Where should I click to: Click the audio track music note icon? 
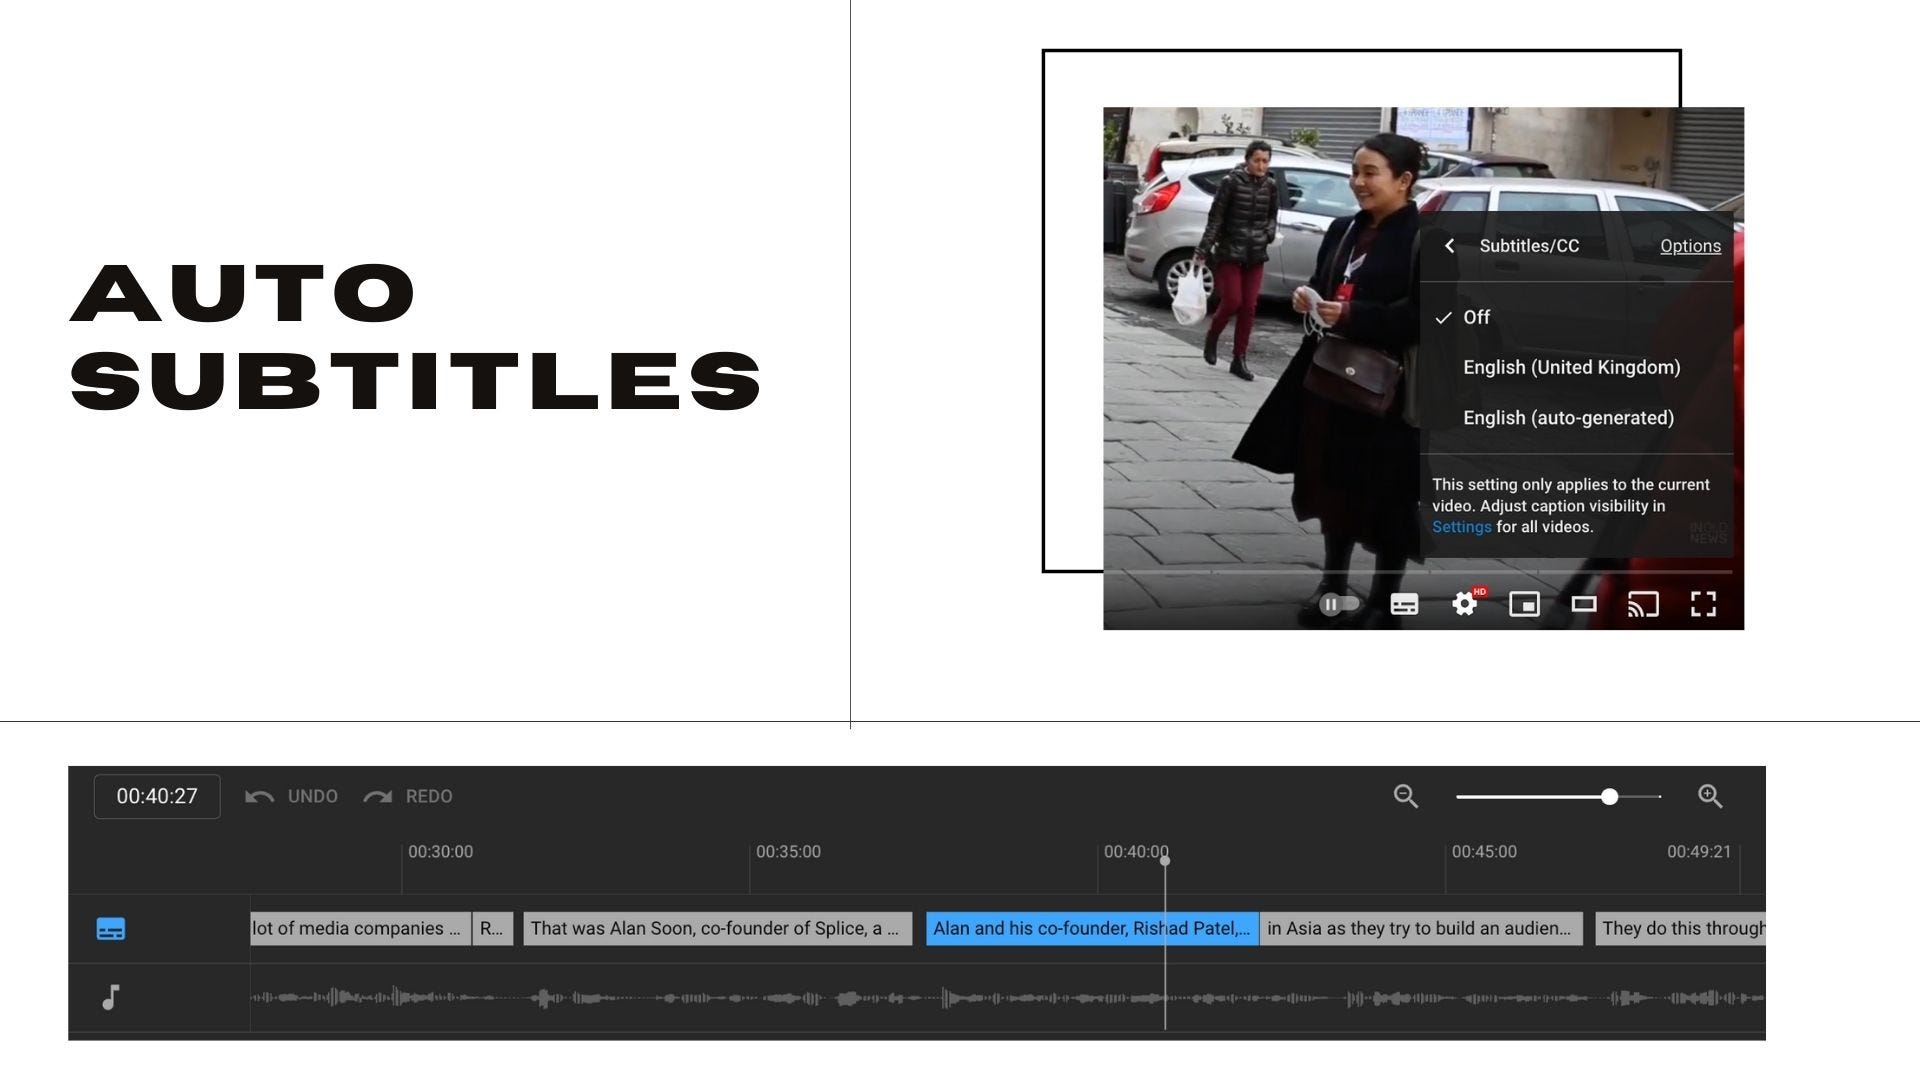point(111,997)
